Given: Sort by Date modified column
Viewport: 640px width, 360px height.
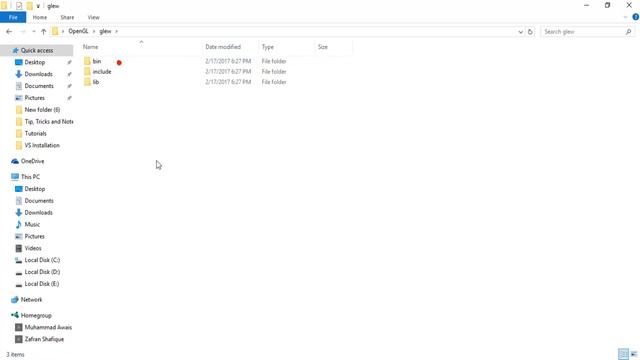Looking at the screenshot, I should pos(223,47).
